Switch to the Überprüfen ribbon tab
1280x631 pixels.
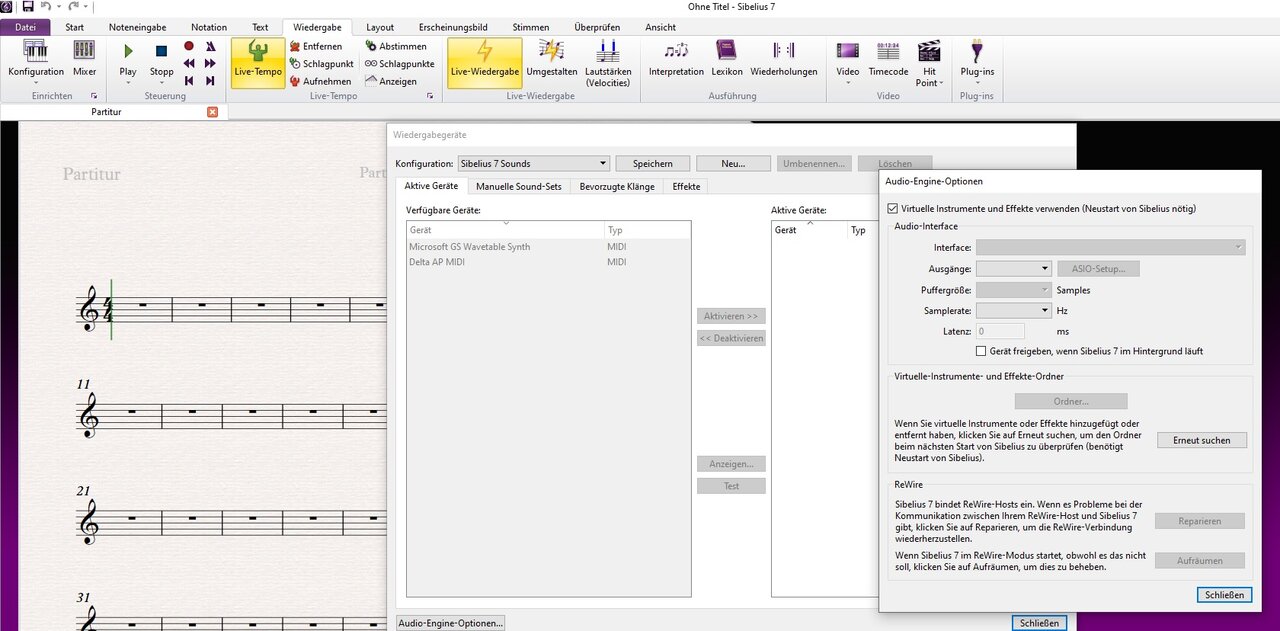coord(598,27)
